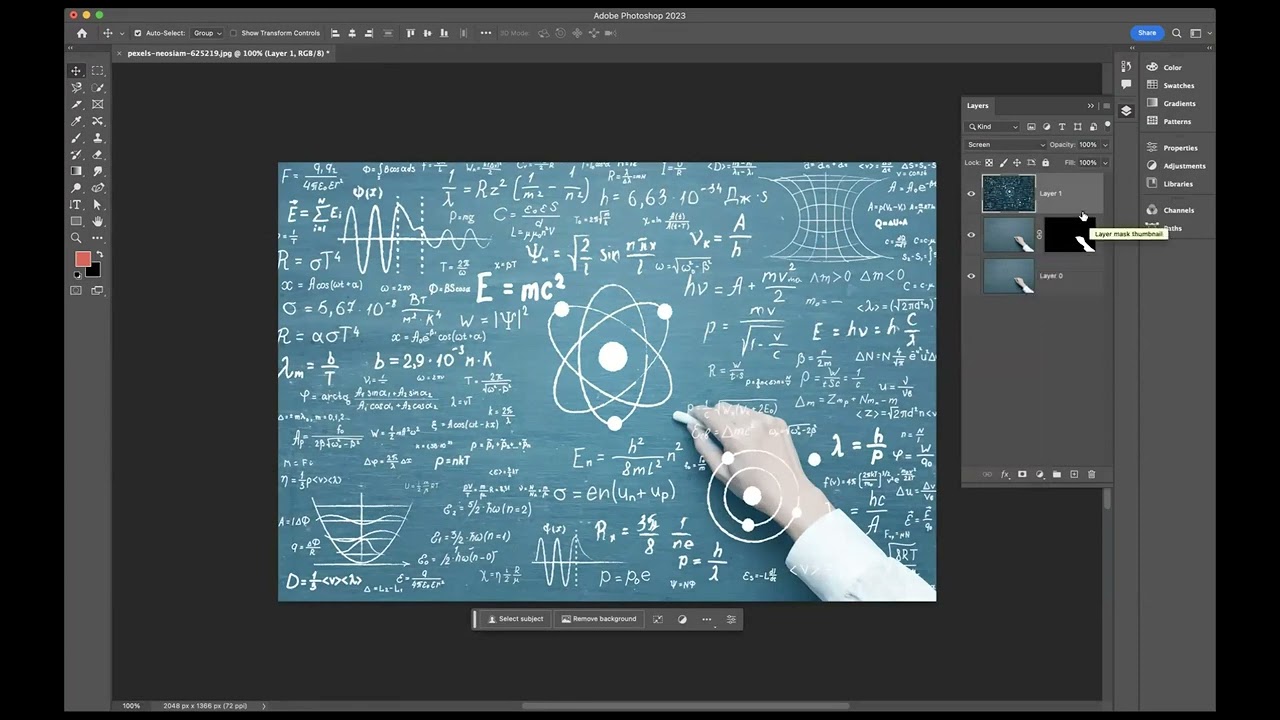Hide Layer 0 using its eye icon
The image size is (1280, 720).
(971, 276)
